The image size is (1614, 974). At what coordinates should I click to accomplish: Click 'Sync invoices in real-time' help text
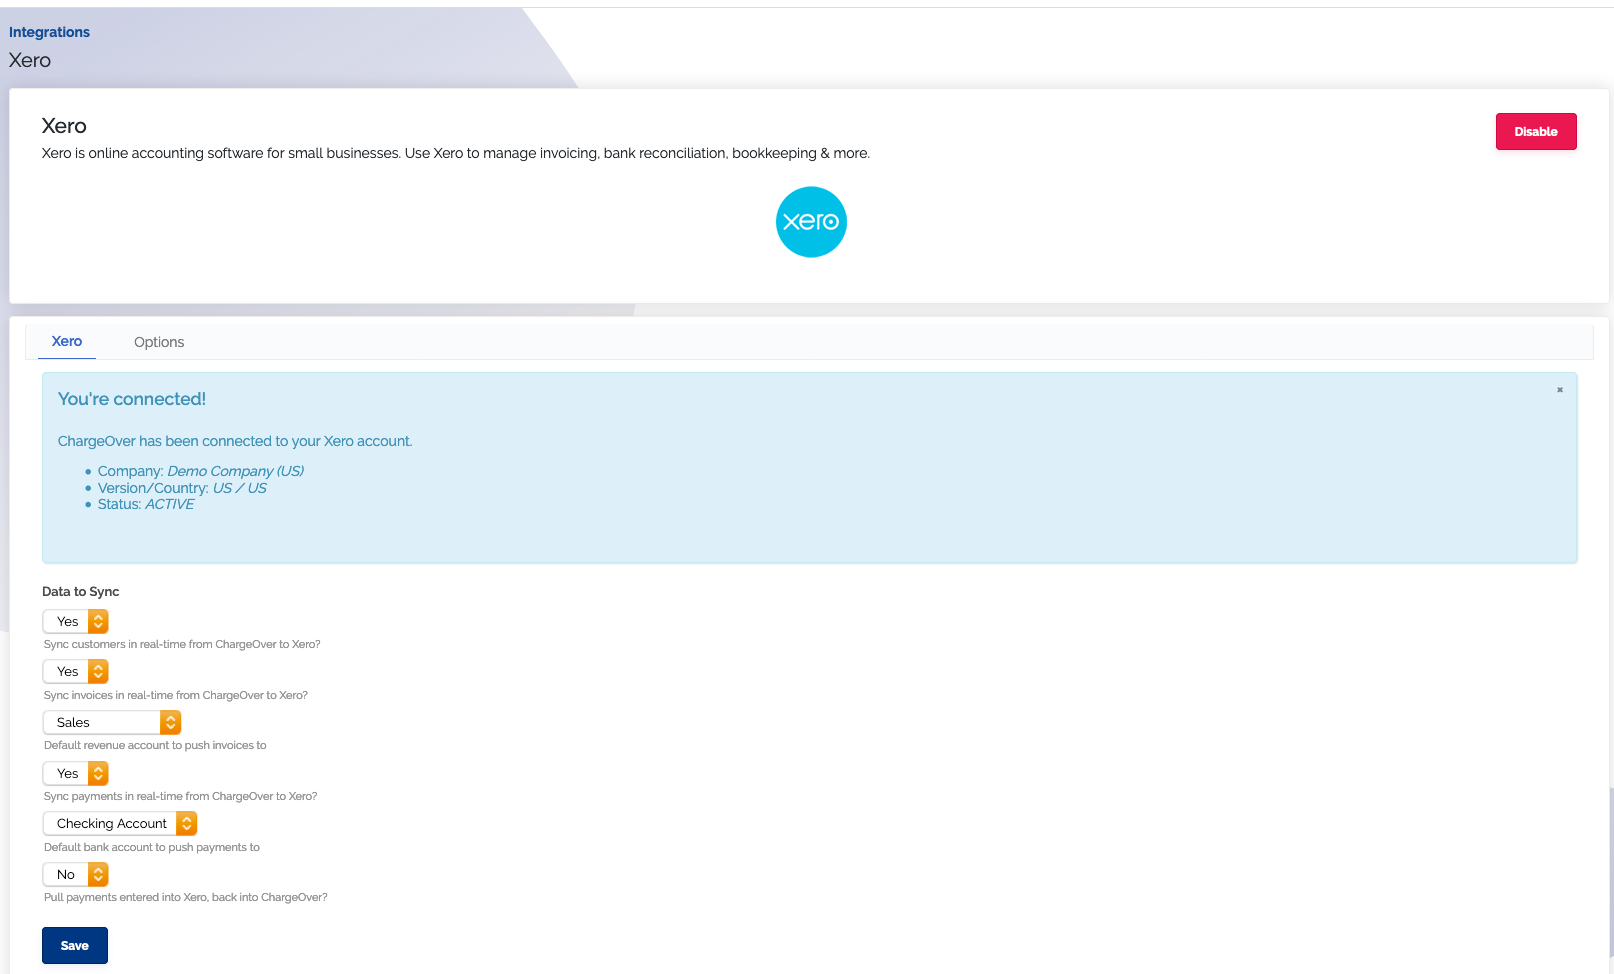tap(176, 695)
